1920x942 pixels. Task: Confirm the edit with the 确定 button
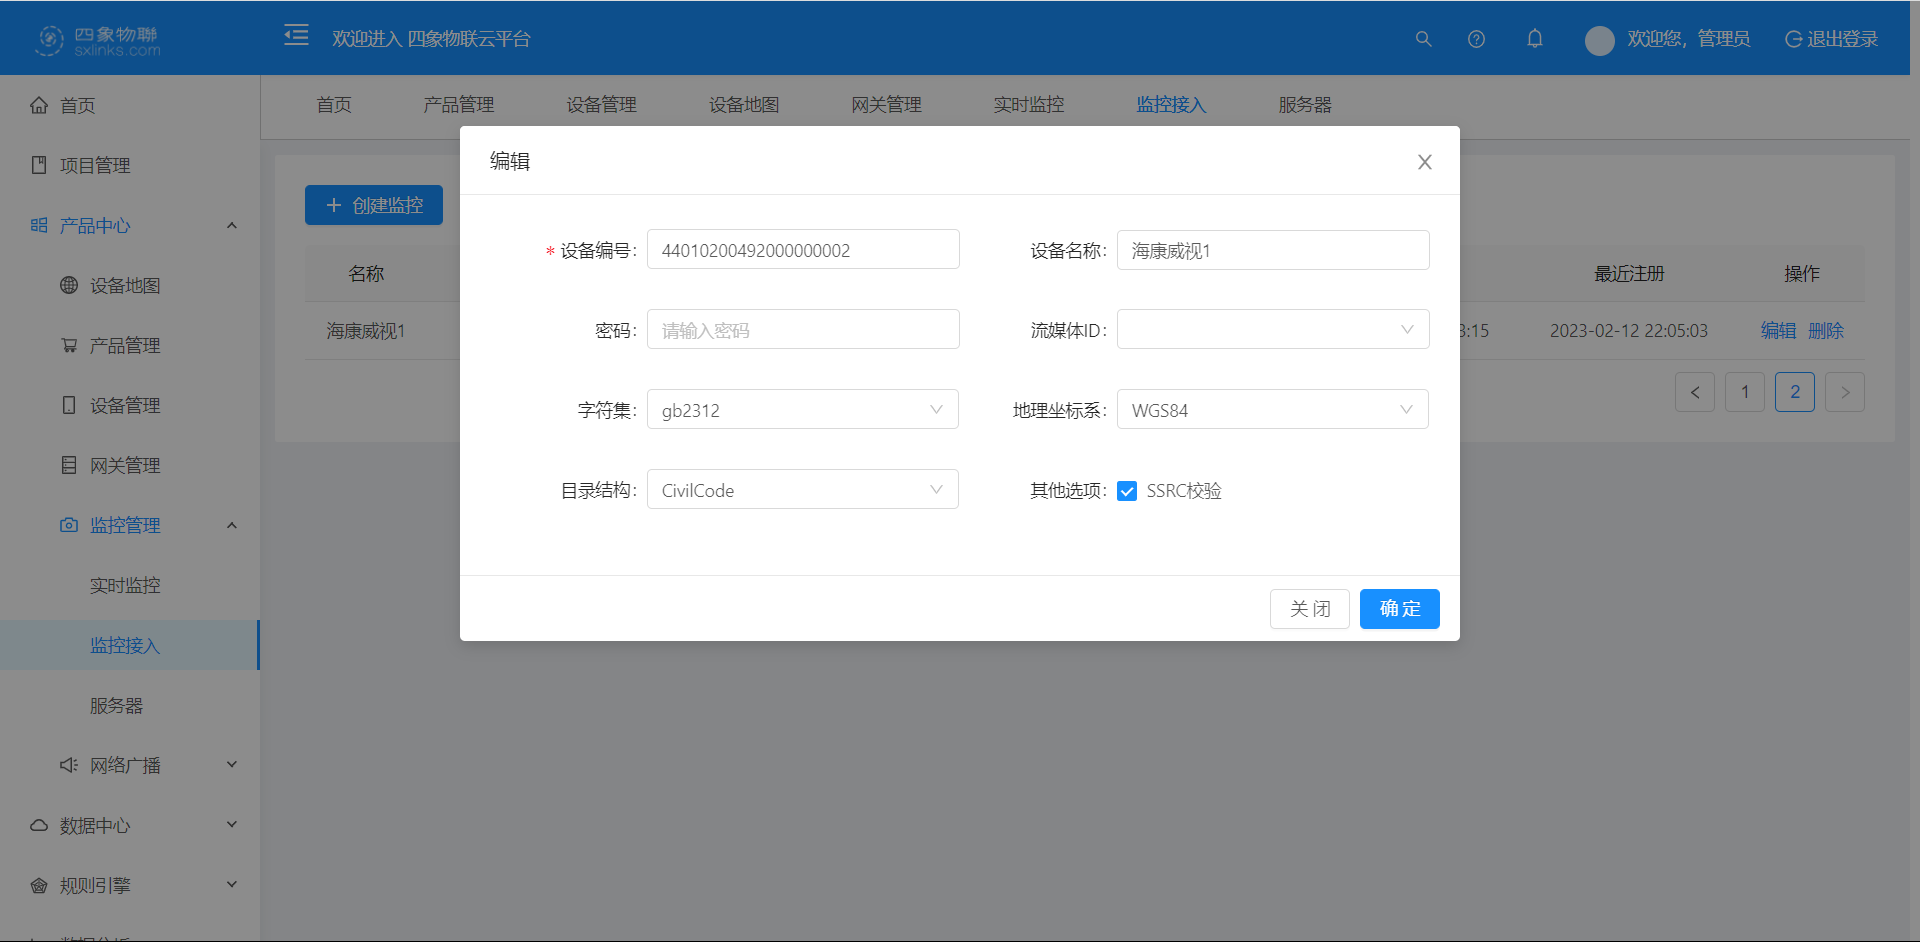1399,608
